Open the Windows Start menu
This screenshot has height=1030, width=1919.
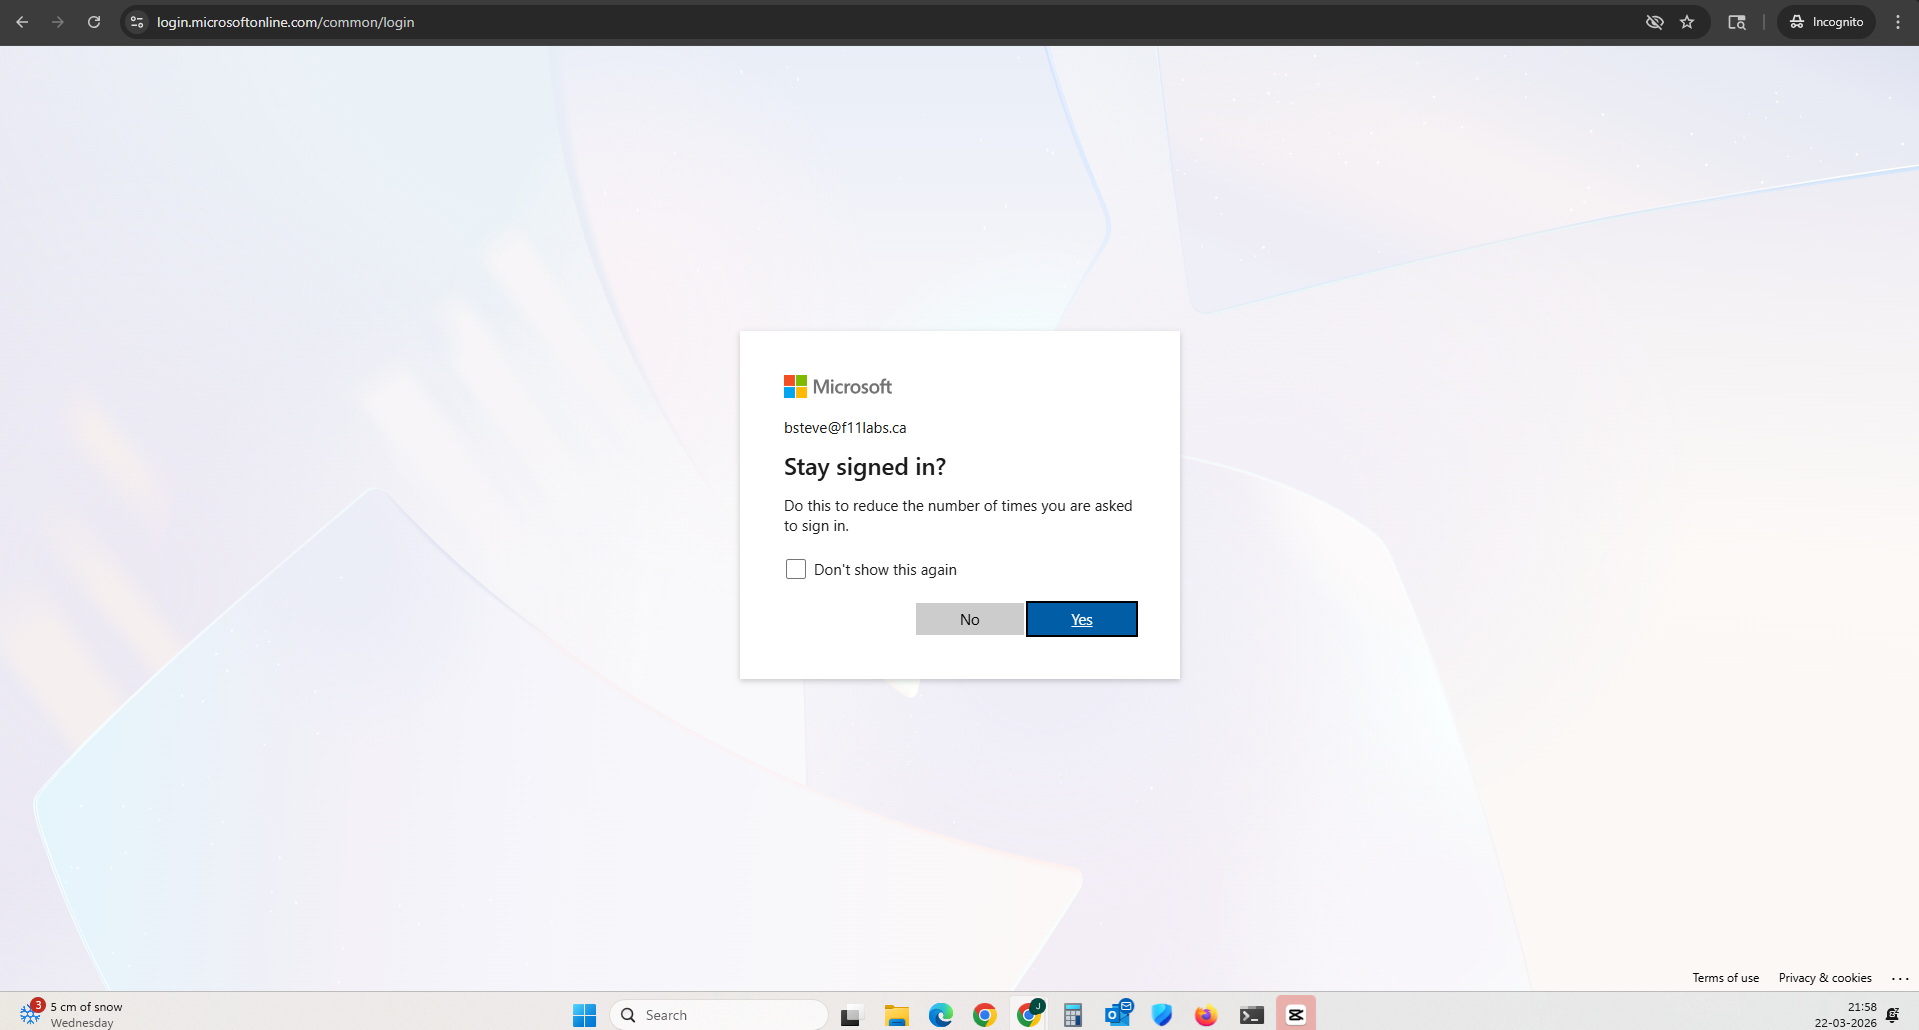(x=584, y=1015)
